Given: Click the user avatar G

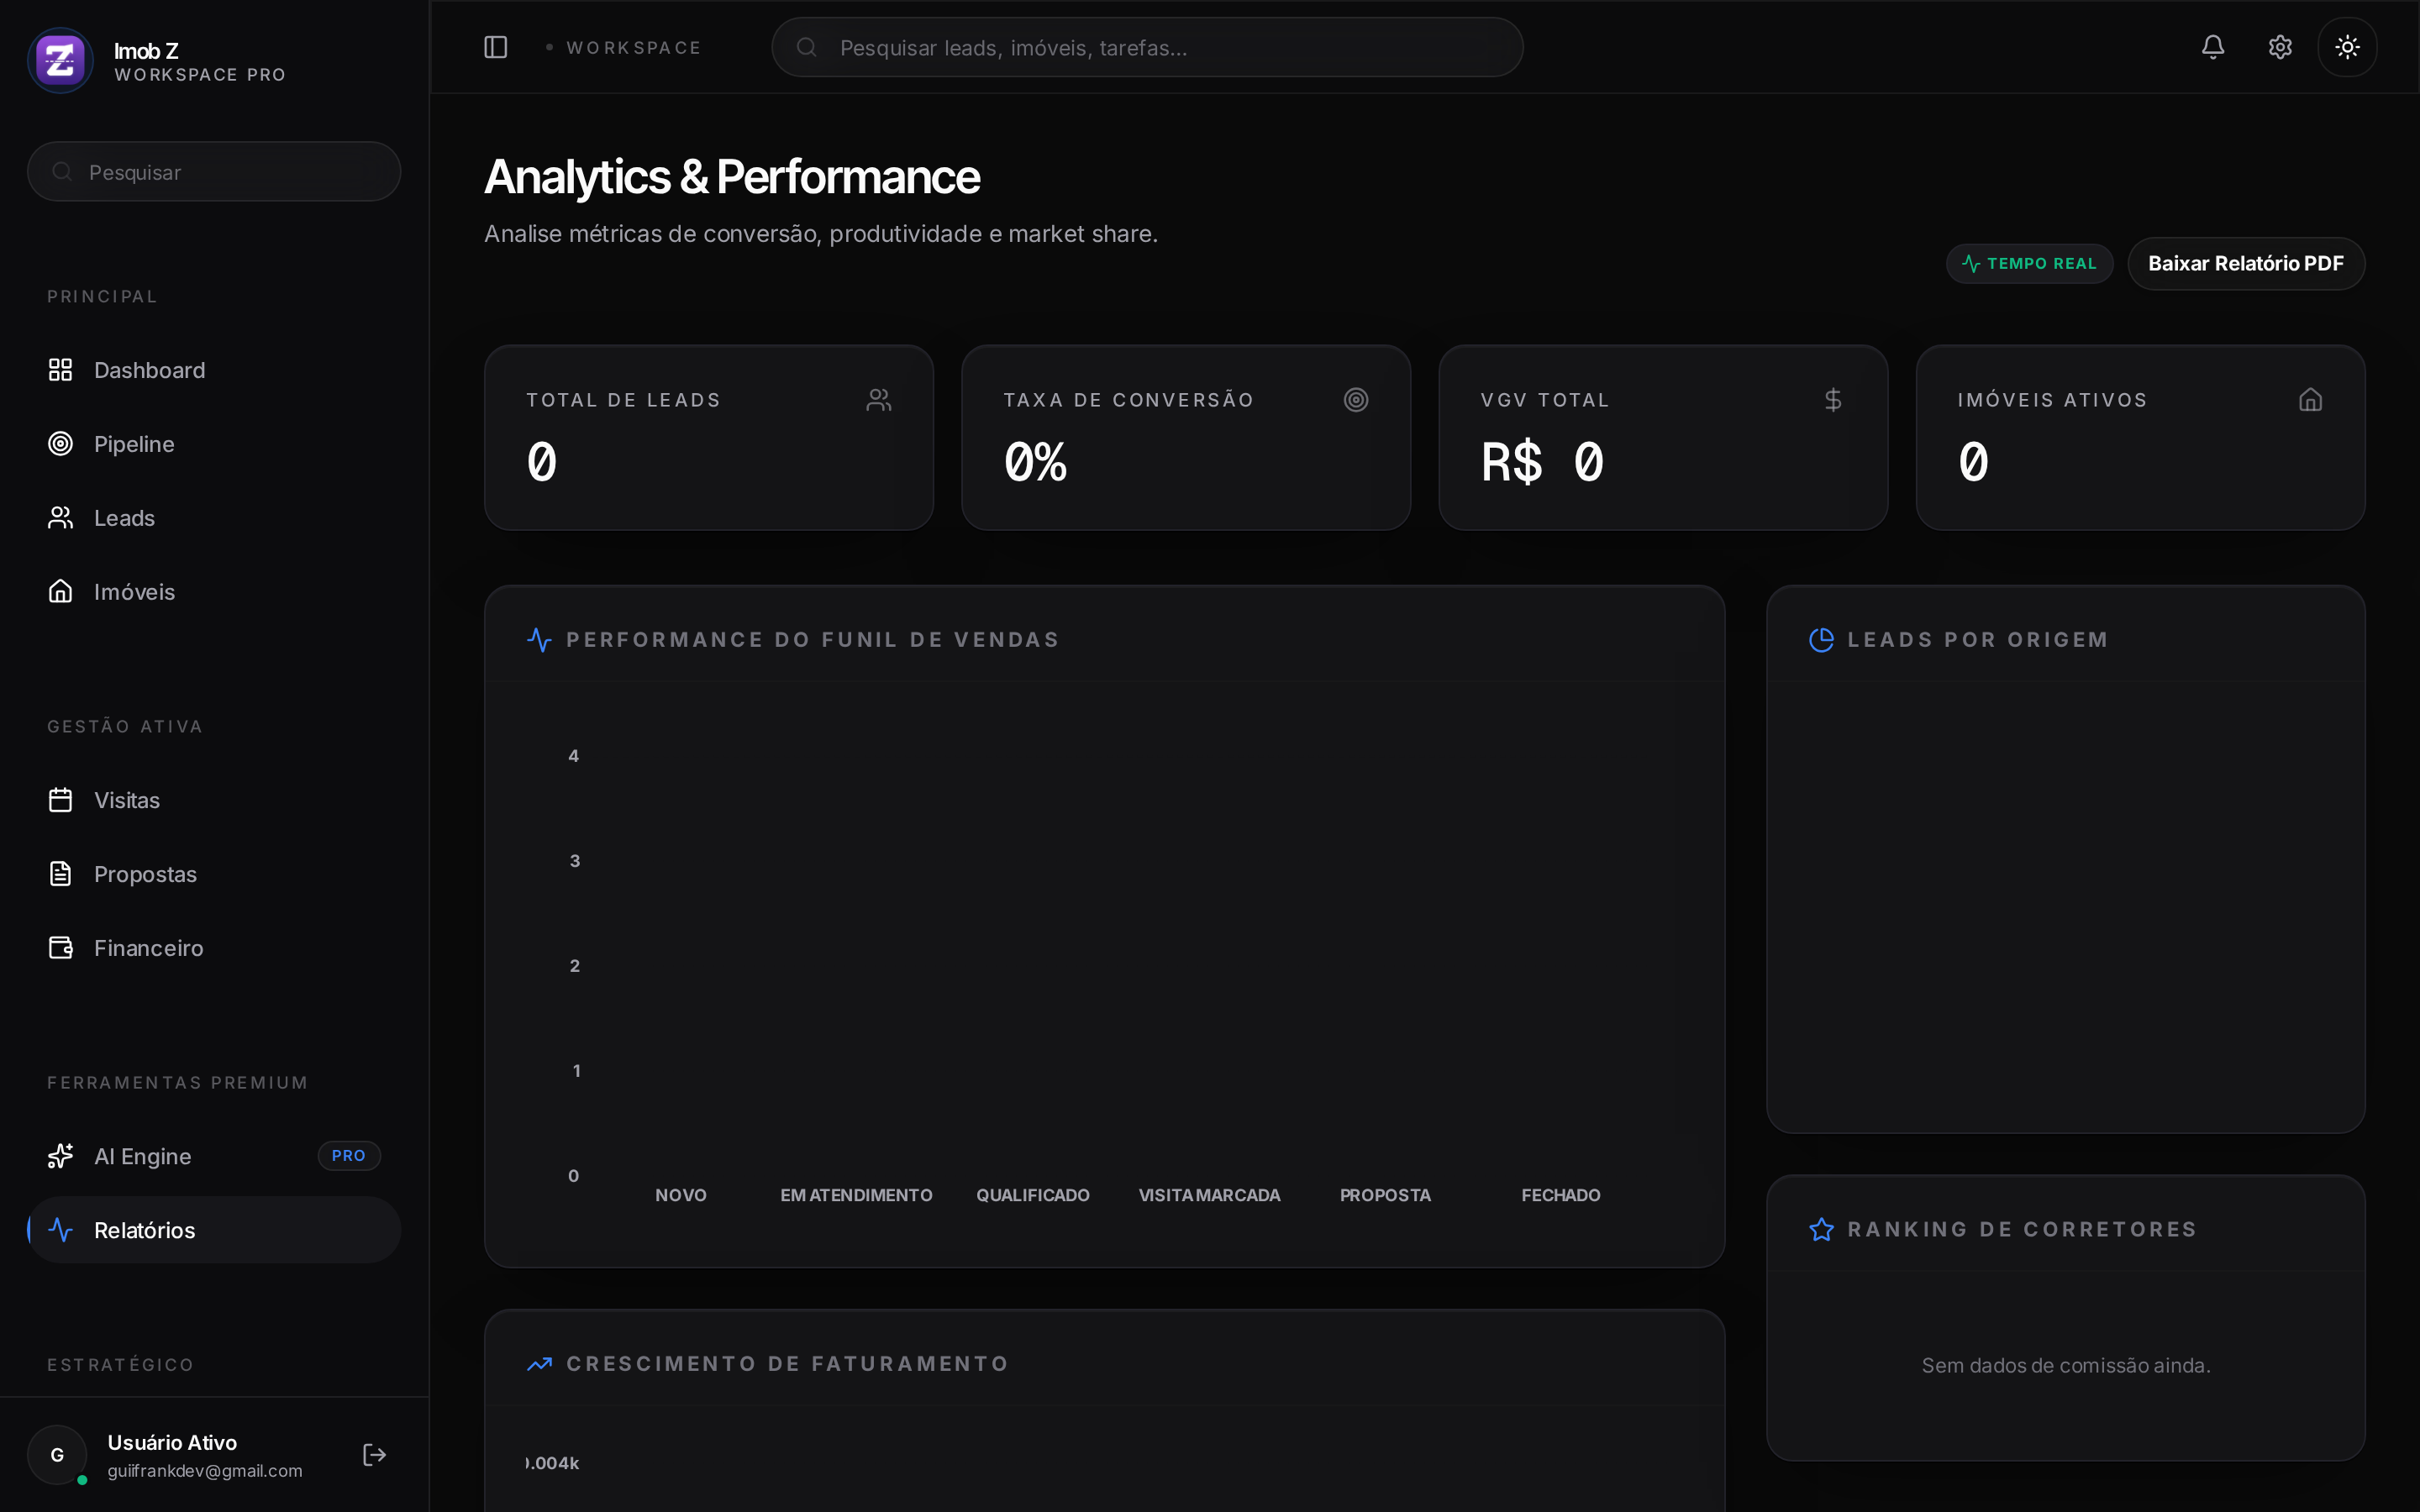Looking at the screenshot, I should click(x=57, y=1454).
